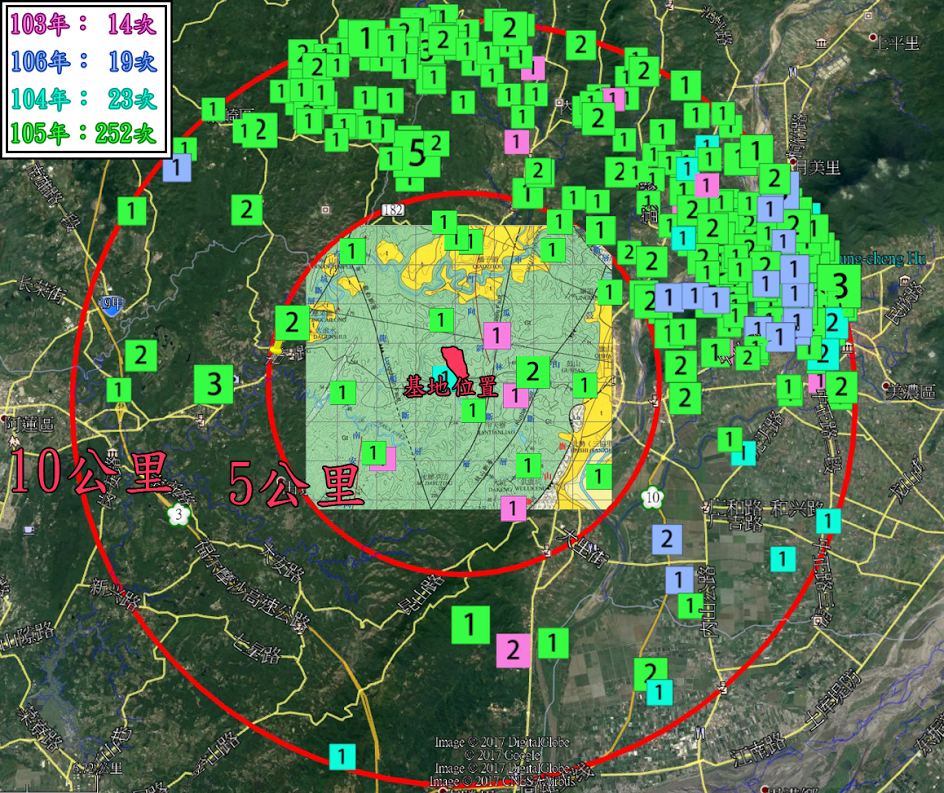Click the 美濃區 district label
This screenshot has width=944, height=793.
[912, 392]
